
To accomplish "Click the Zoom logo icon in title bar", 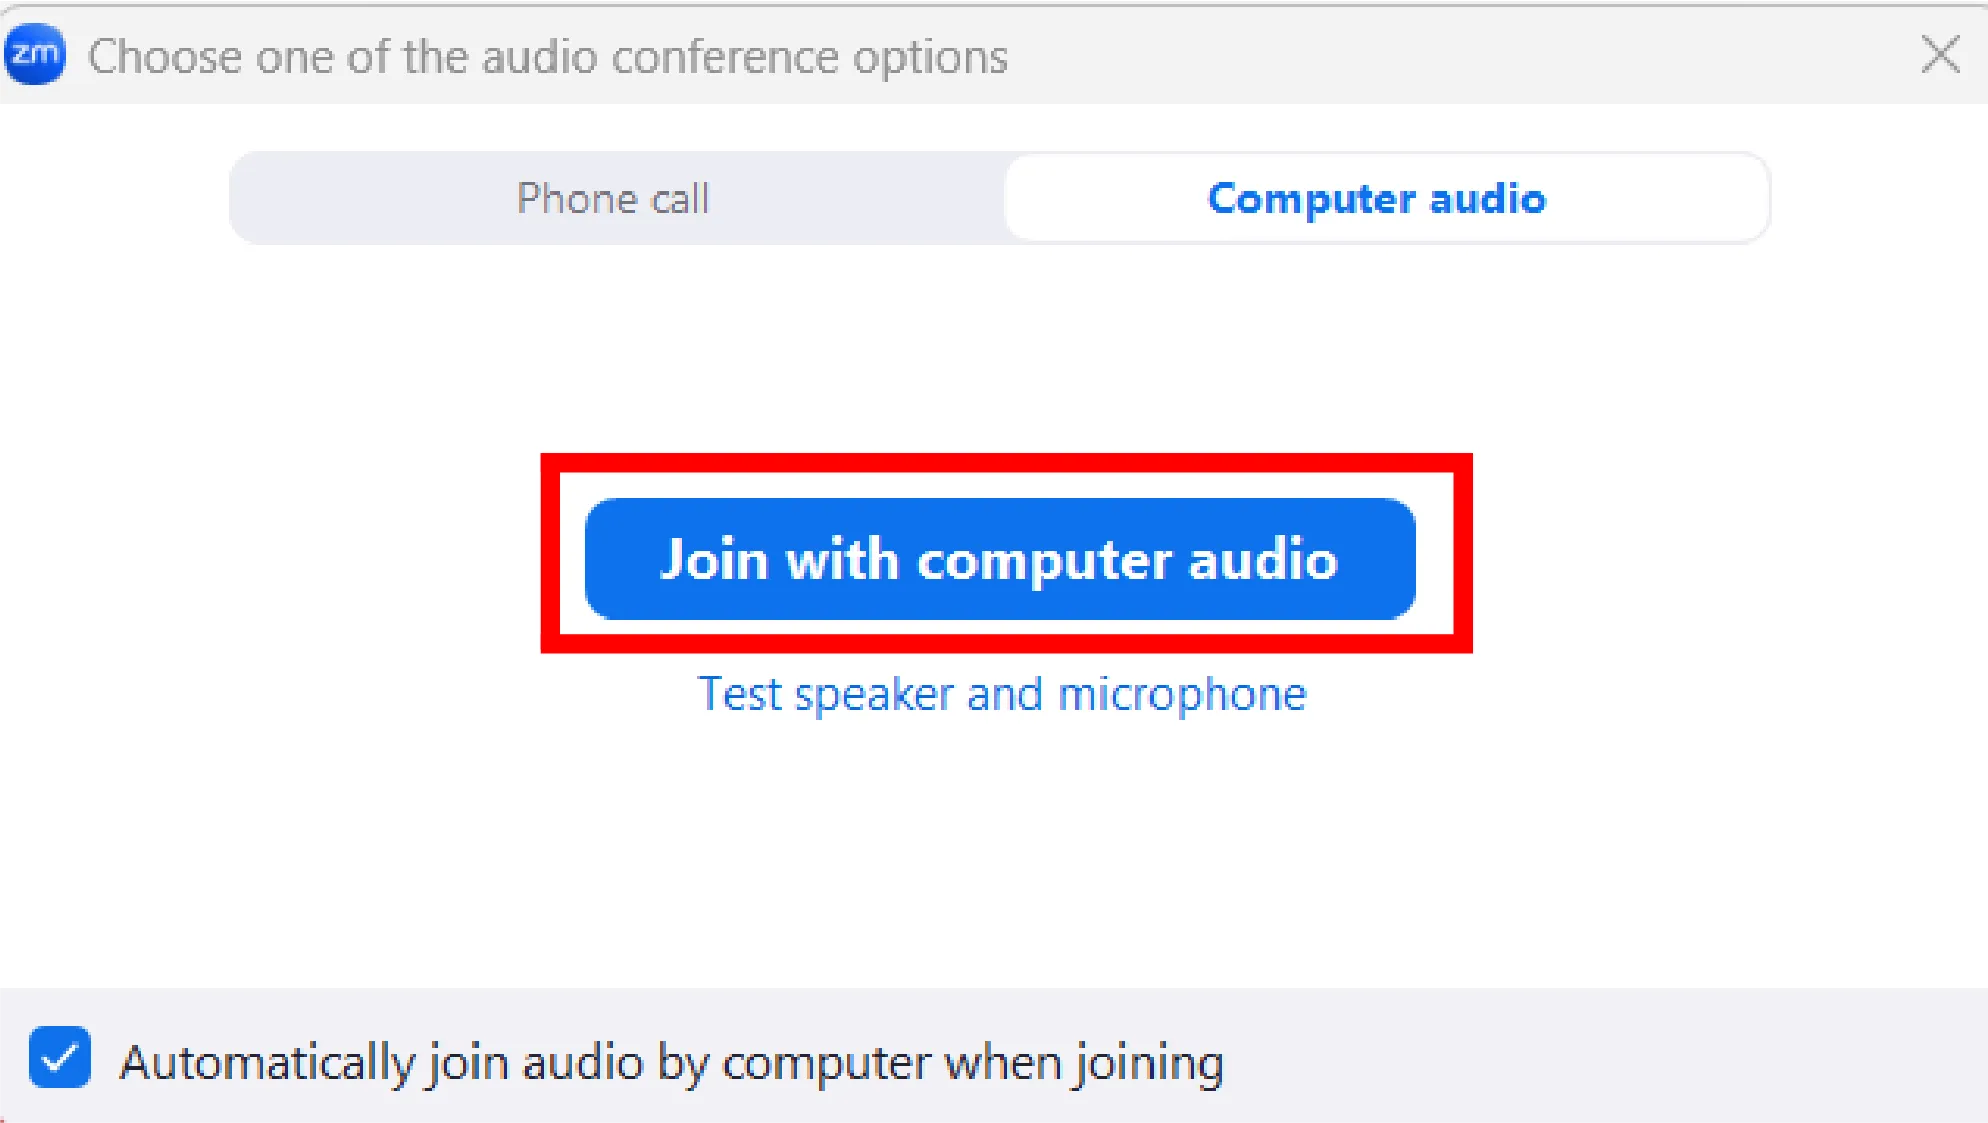I will click(x=35, y=54).
